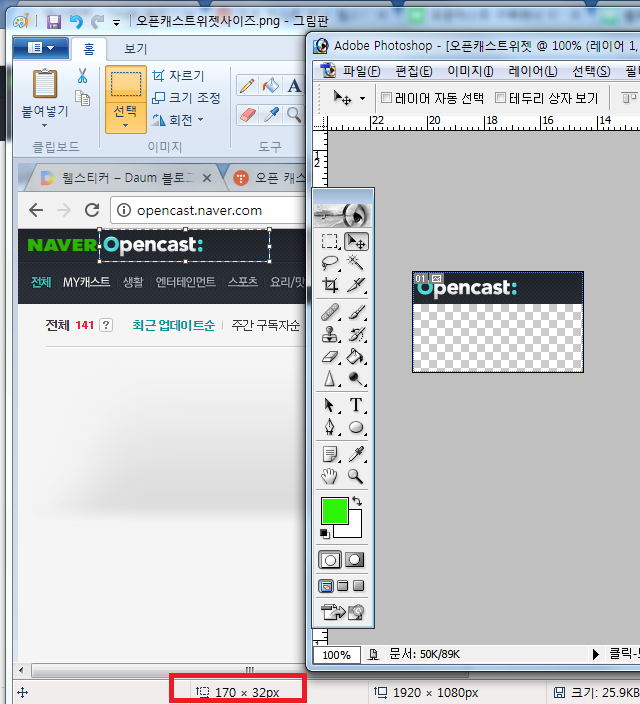Expand the 붙여넣기 dropdown arrow in Paint
The width and height of the screenshot is (640, 704).
coord(44,126)
